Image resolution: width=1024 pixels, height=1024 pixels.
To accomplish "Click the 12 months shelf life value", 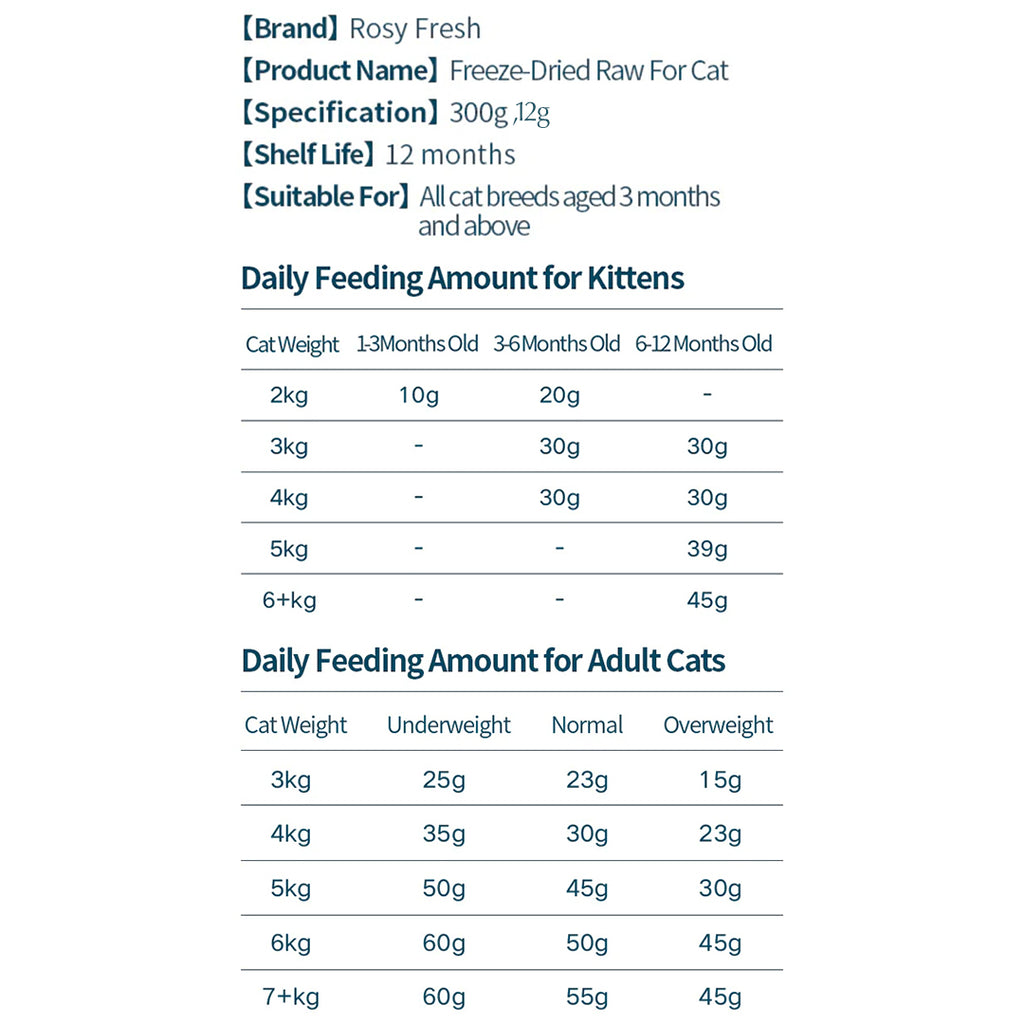I will [x=450, y=155].
